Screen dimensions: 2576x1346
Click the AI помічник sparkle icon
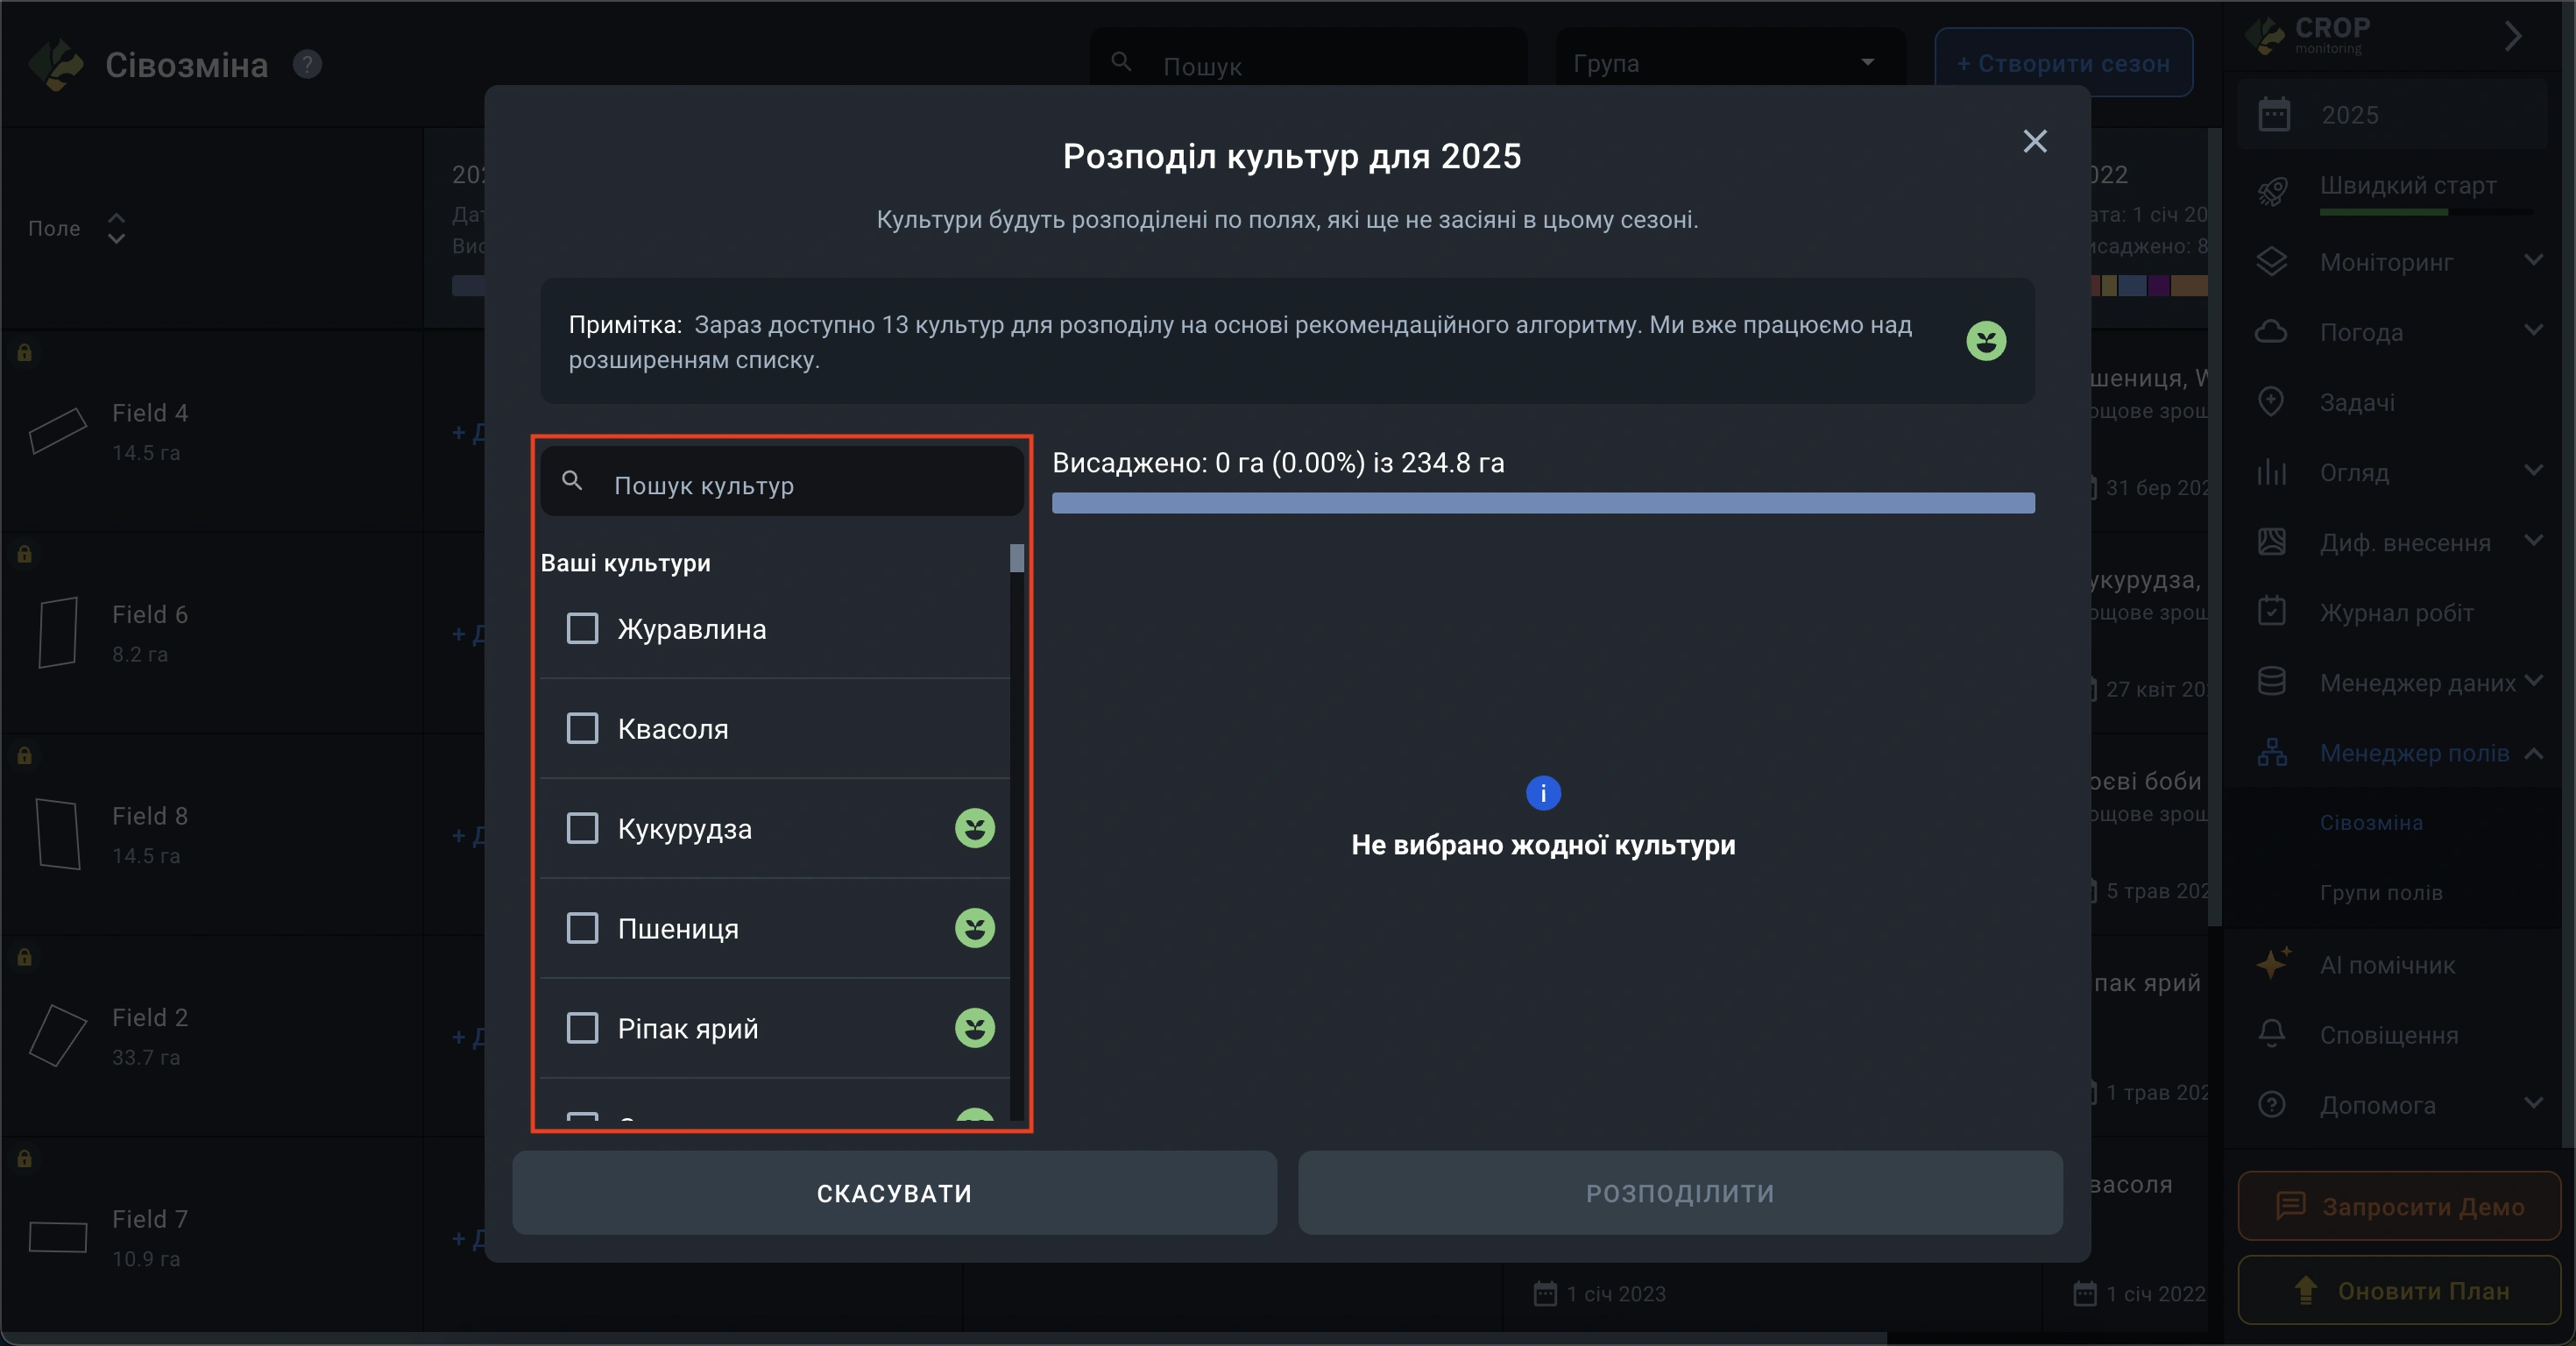[x=2273, y=964]
